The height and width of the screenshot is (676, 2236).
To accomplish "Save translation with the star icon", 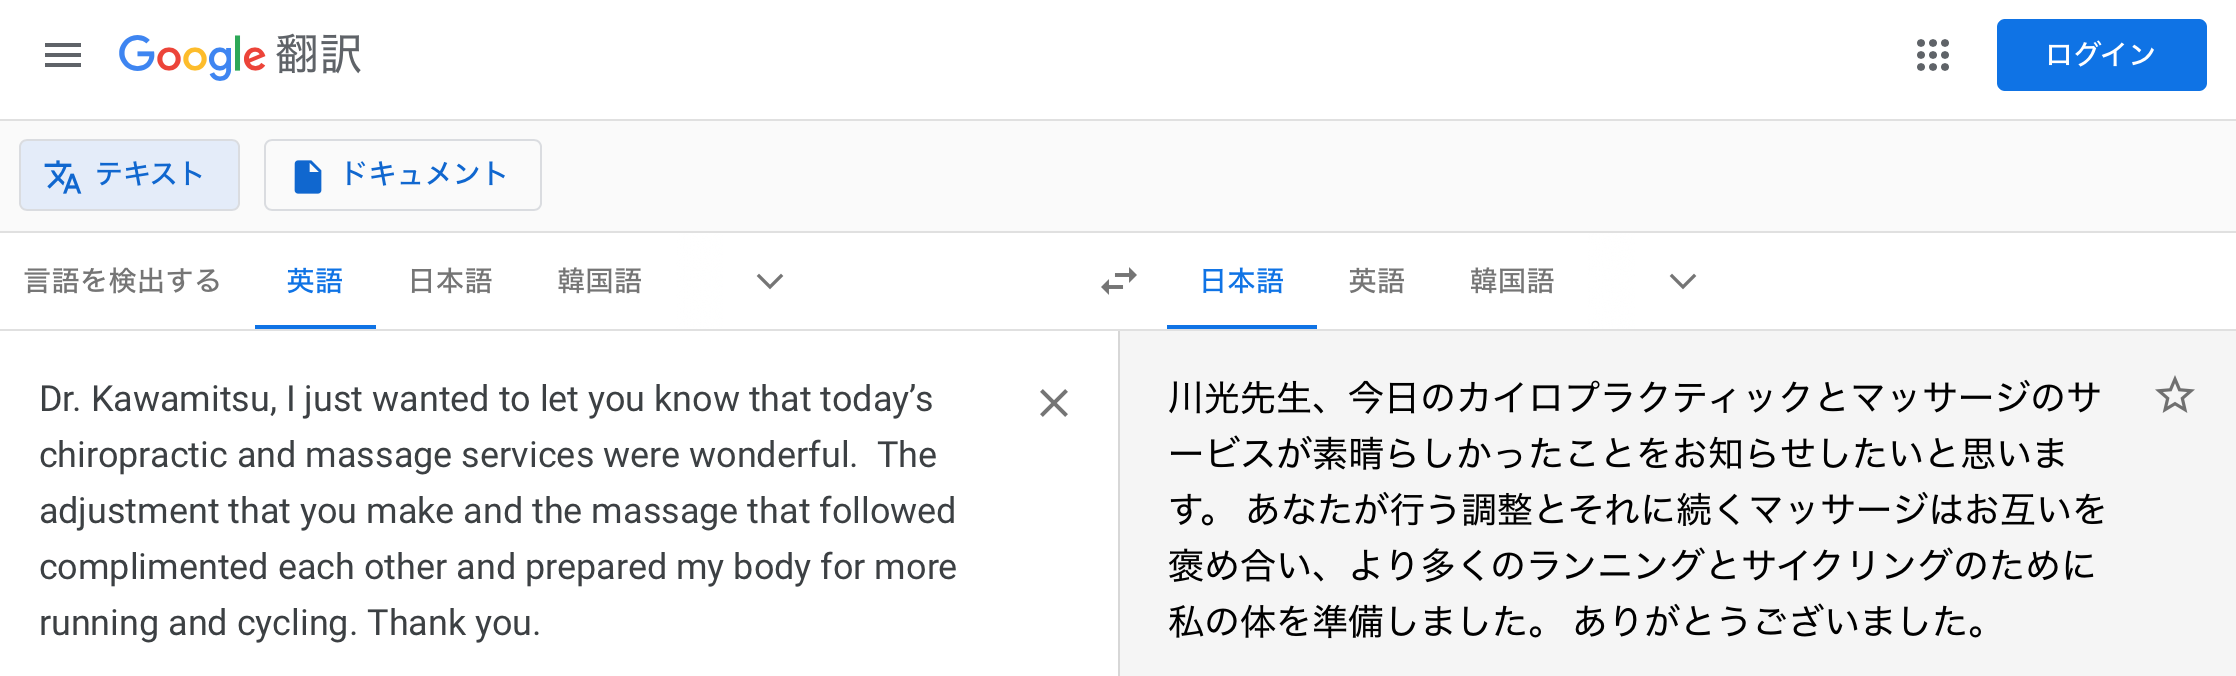I will (2174, 396).
